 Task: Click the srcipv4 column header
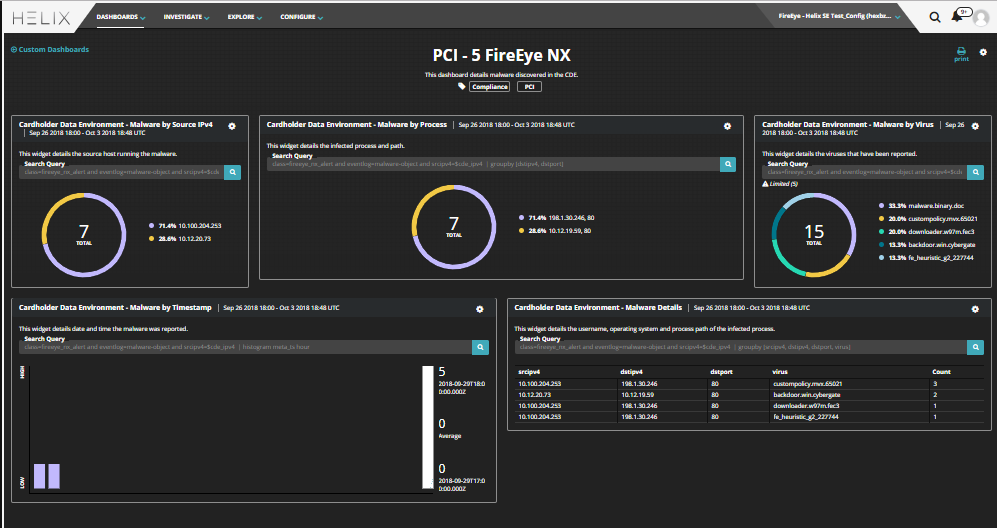click(x=530, y=372)
